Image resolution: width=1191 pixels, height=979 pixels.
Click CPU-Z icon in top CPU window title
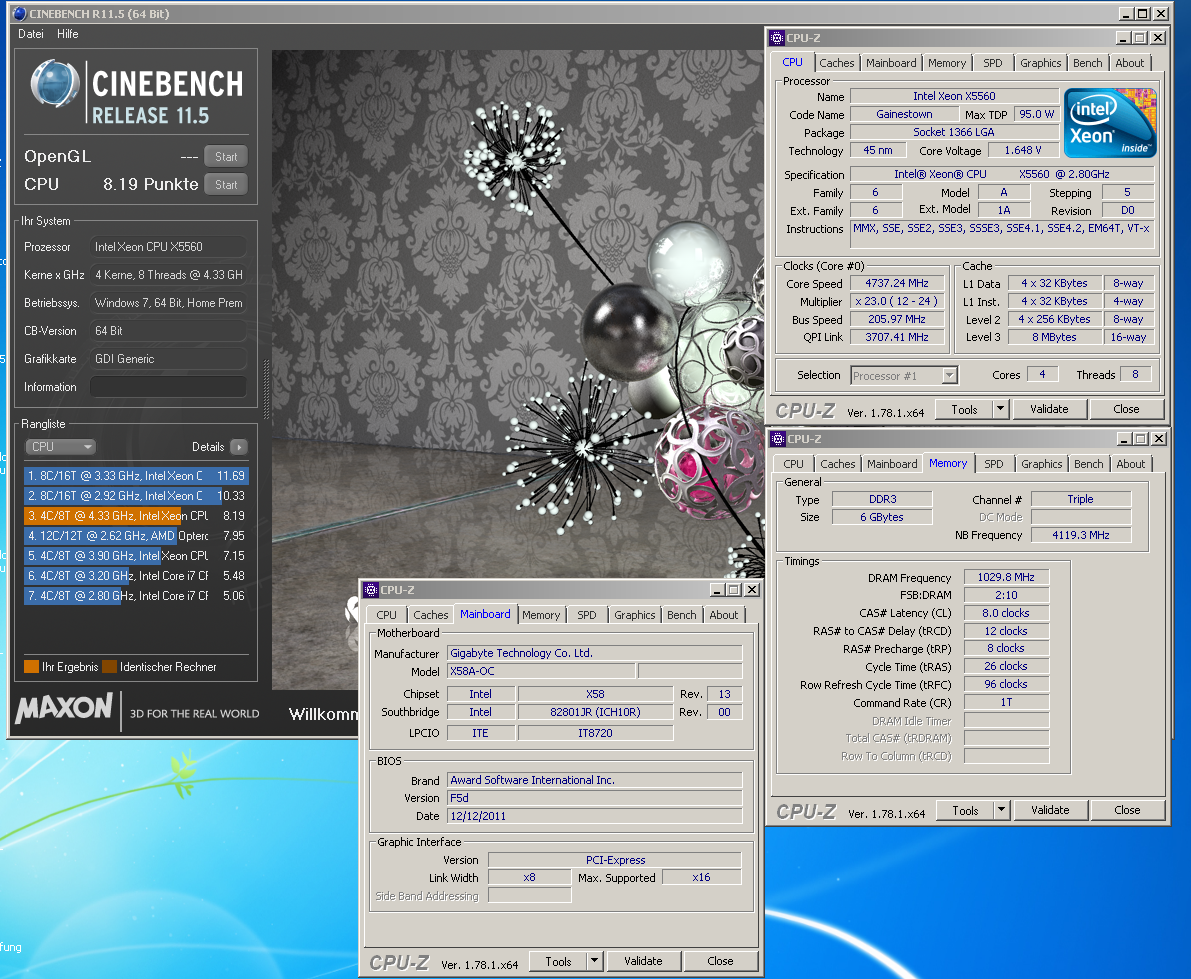[x=777, y=38]
